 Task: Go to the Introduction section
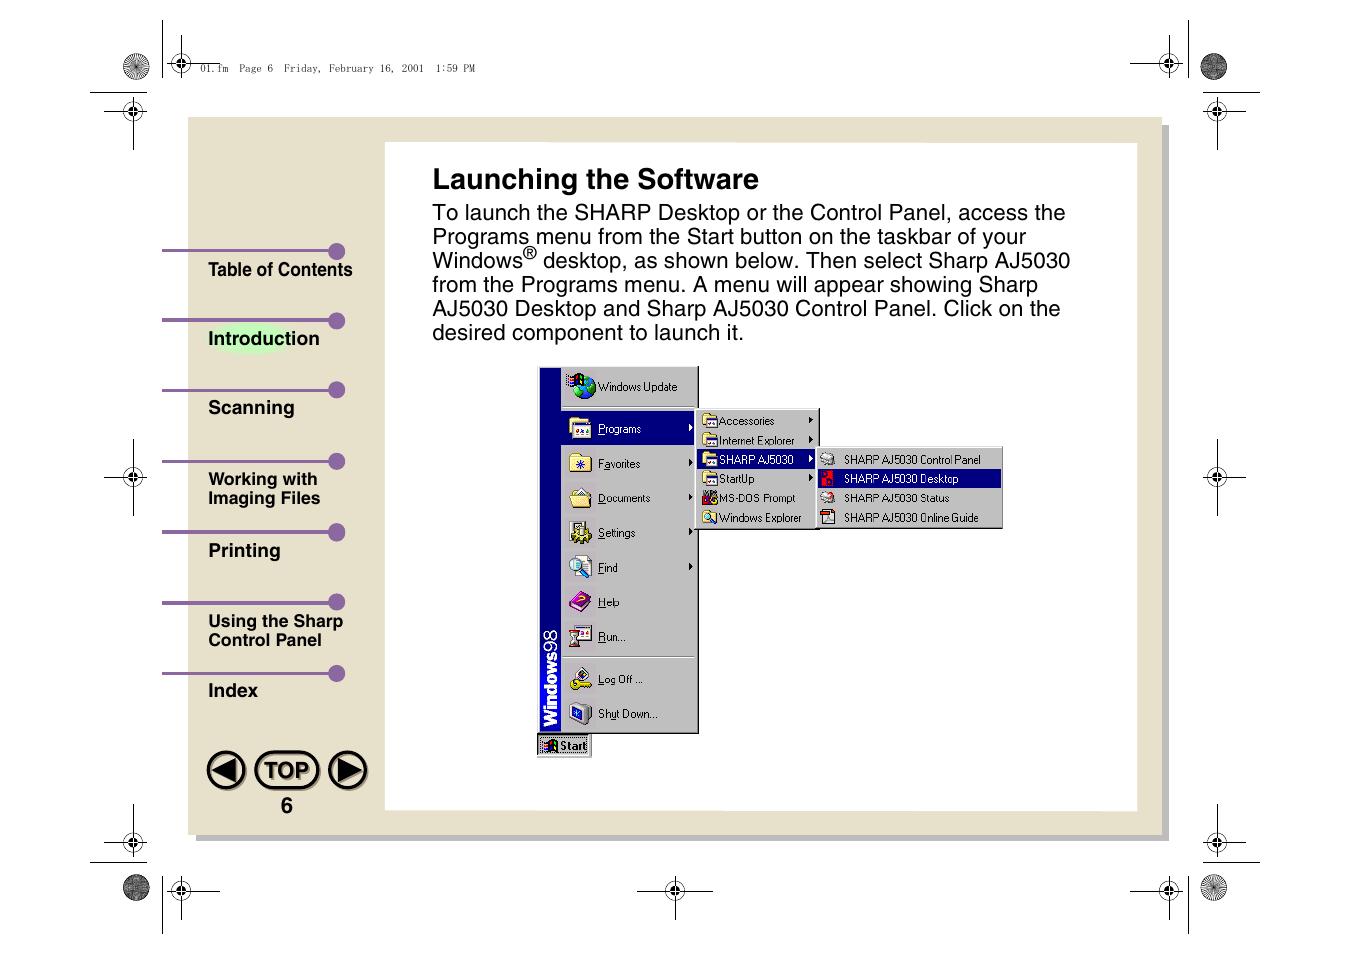(x=264, y=339)
